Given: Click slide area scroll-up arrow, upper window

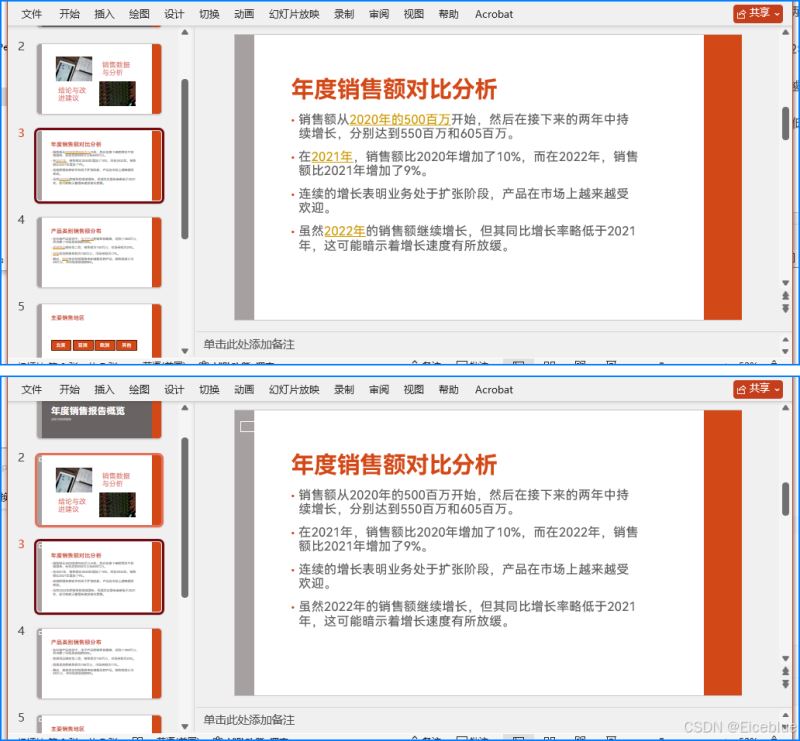Looking at the screenshot, I should coord(785,33).
